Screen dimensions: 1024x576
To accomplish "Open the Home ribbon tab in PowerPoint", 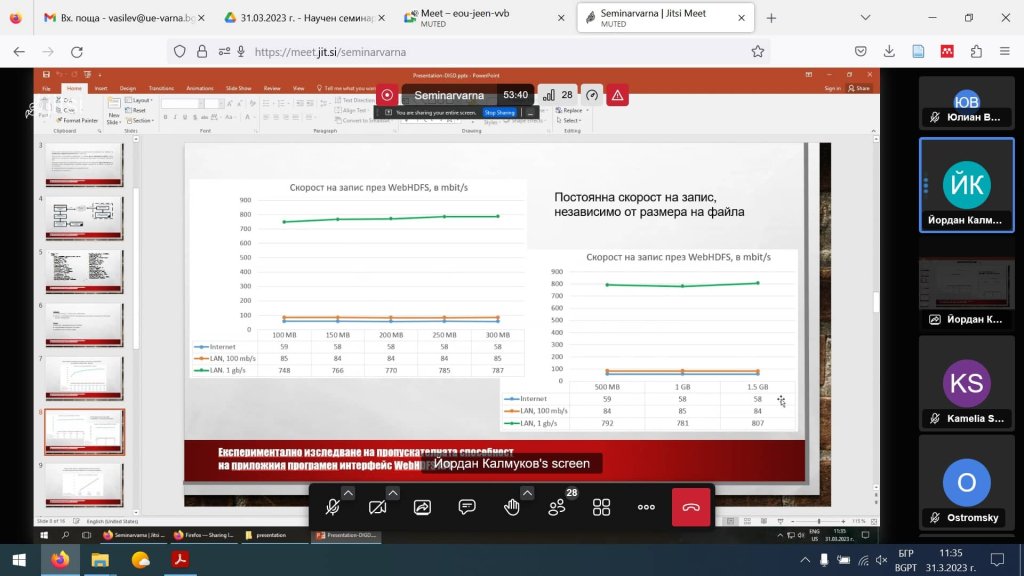I will 74,88.
